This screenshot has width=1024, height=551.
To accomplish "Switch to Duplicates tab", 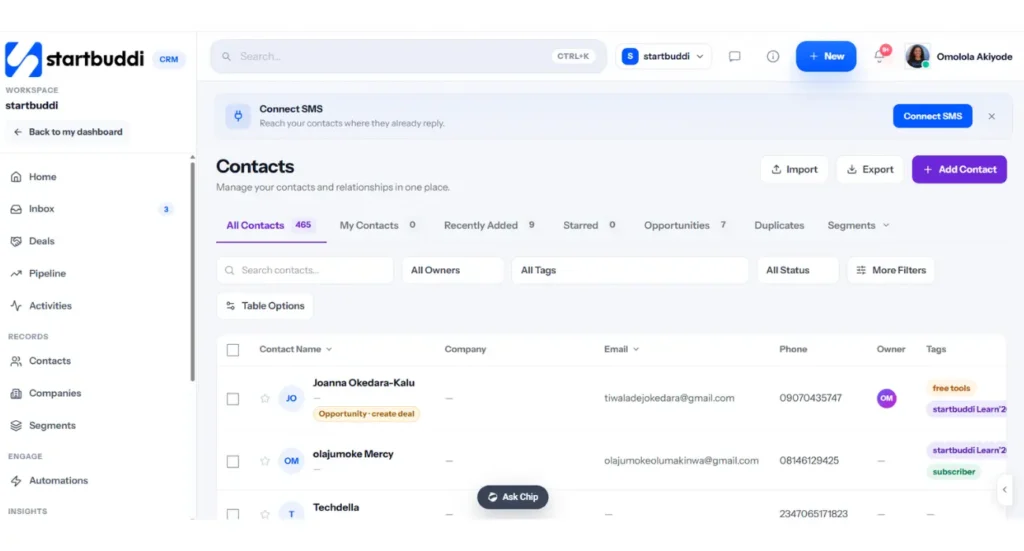I will coord(779,225).
